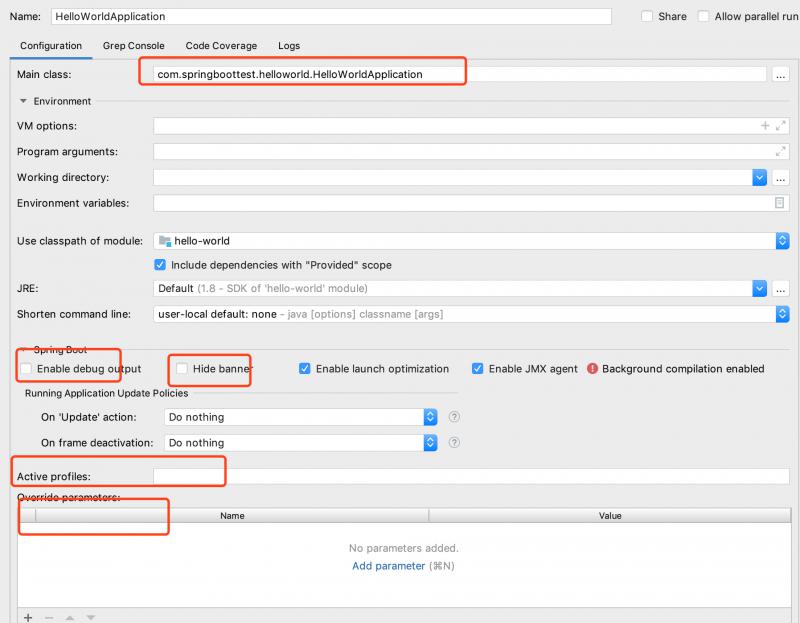Add override parameter with plus button
800x623 pixels.
[28, 617]
